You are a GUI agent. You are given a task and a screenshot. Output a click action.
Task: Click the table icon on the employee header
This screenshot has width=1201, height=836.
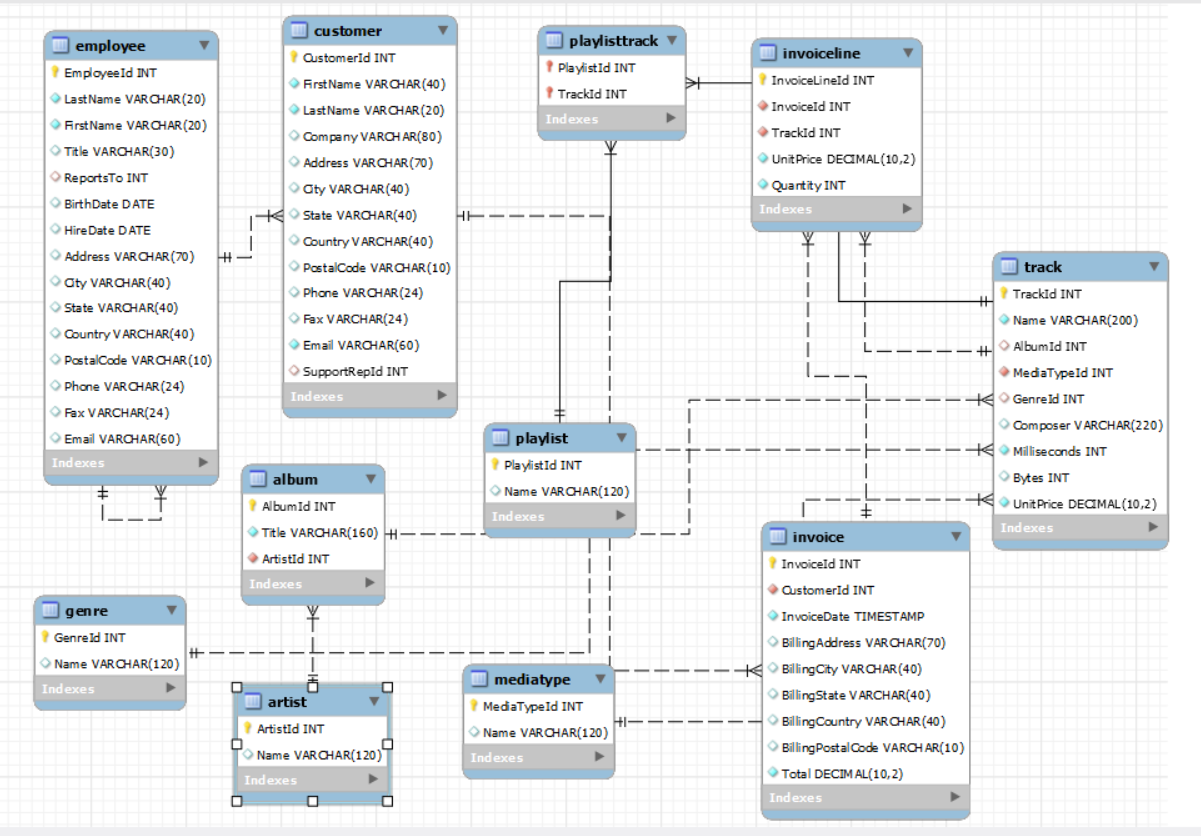[x=59, y=45]
